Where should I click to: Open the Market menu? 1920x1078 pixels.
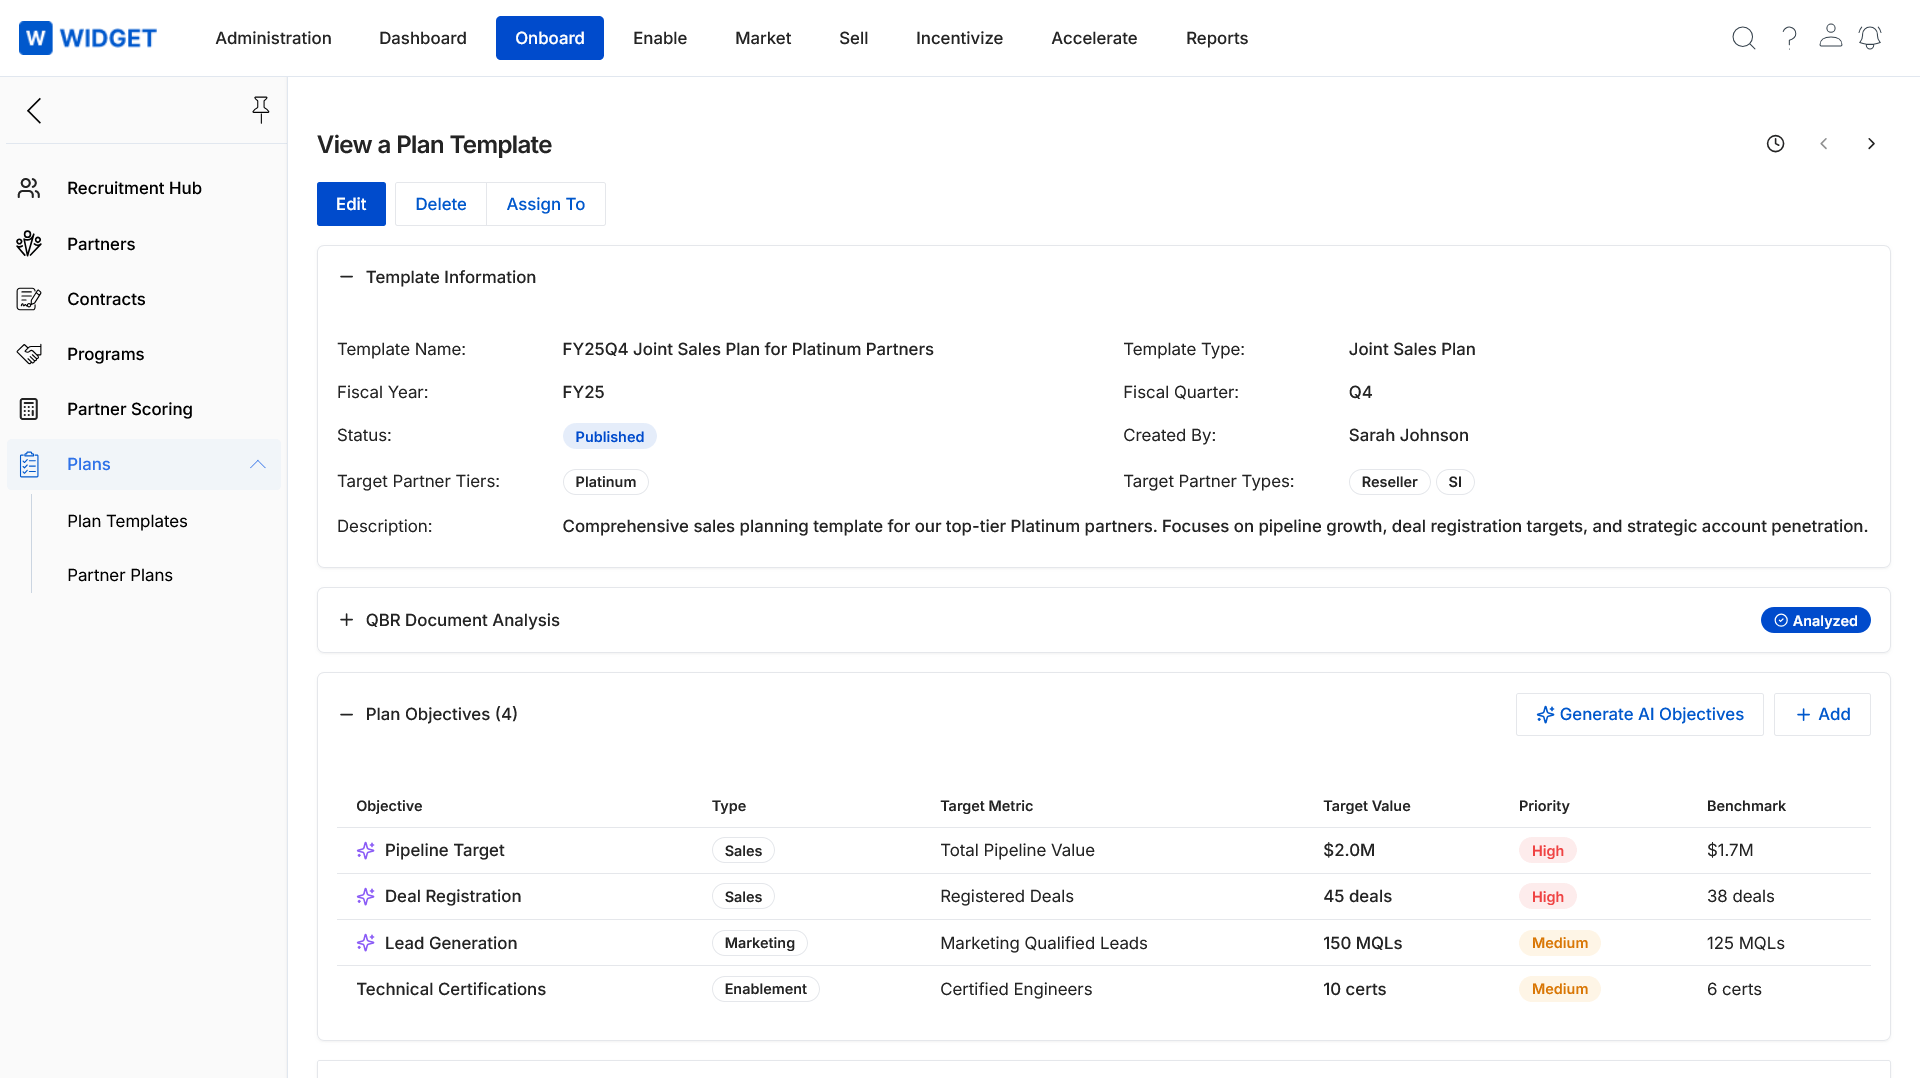click(762, 38)
